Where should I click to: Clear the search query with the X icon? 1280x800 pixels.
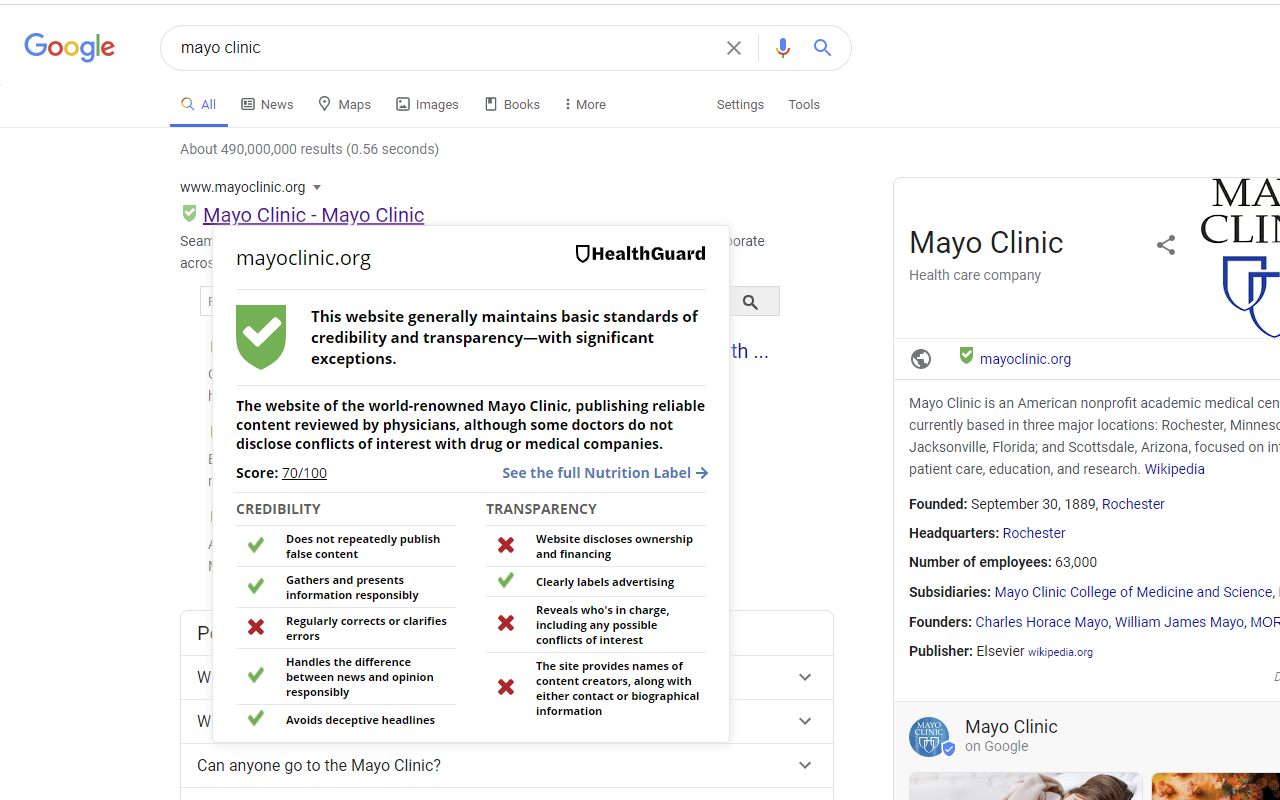(x=733, y=47)
